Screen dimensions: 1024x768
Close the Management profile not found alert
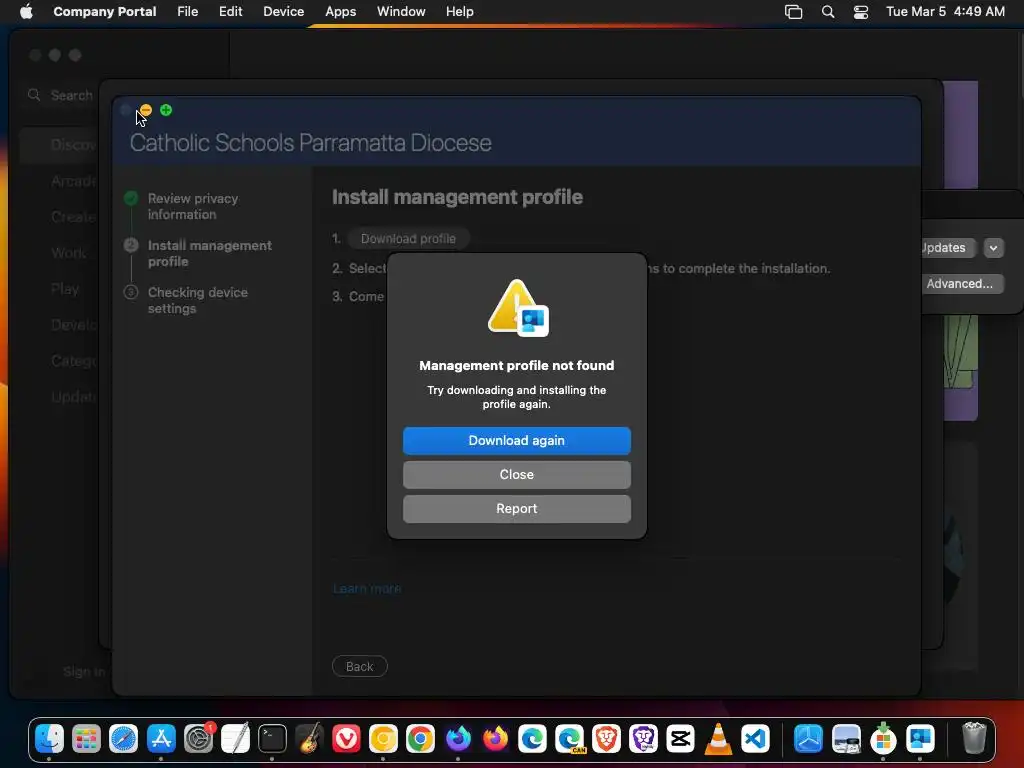coord(517,475)
